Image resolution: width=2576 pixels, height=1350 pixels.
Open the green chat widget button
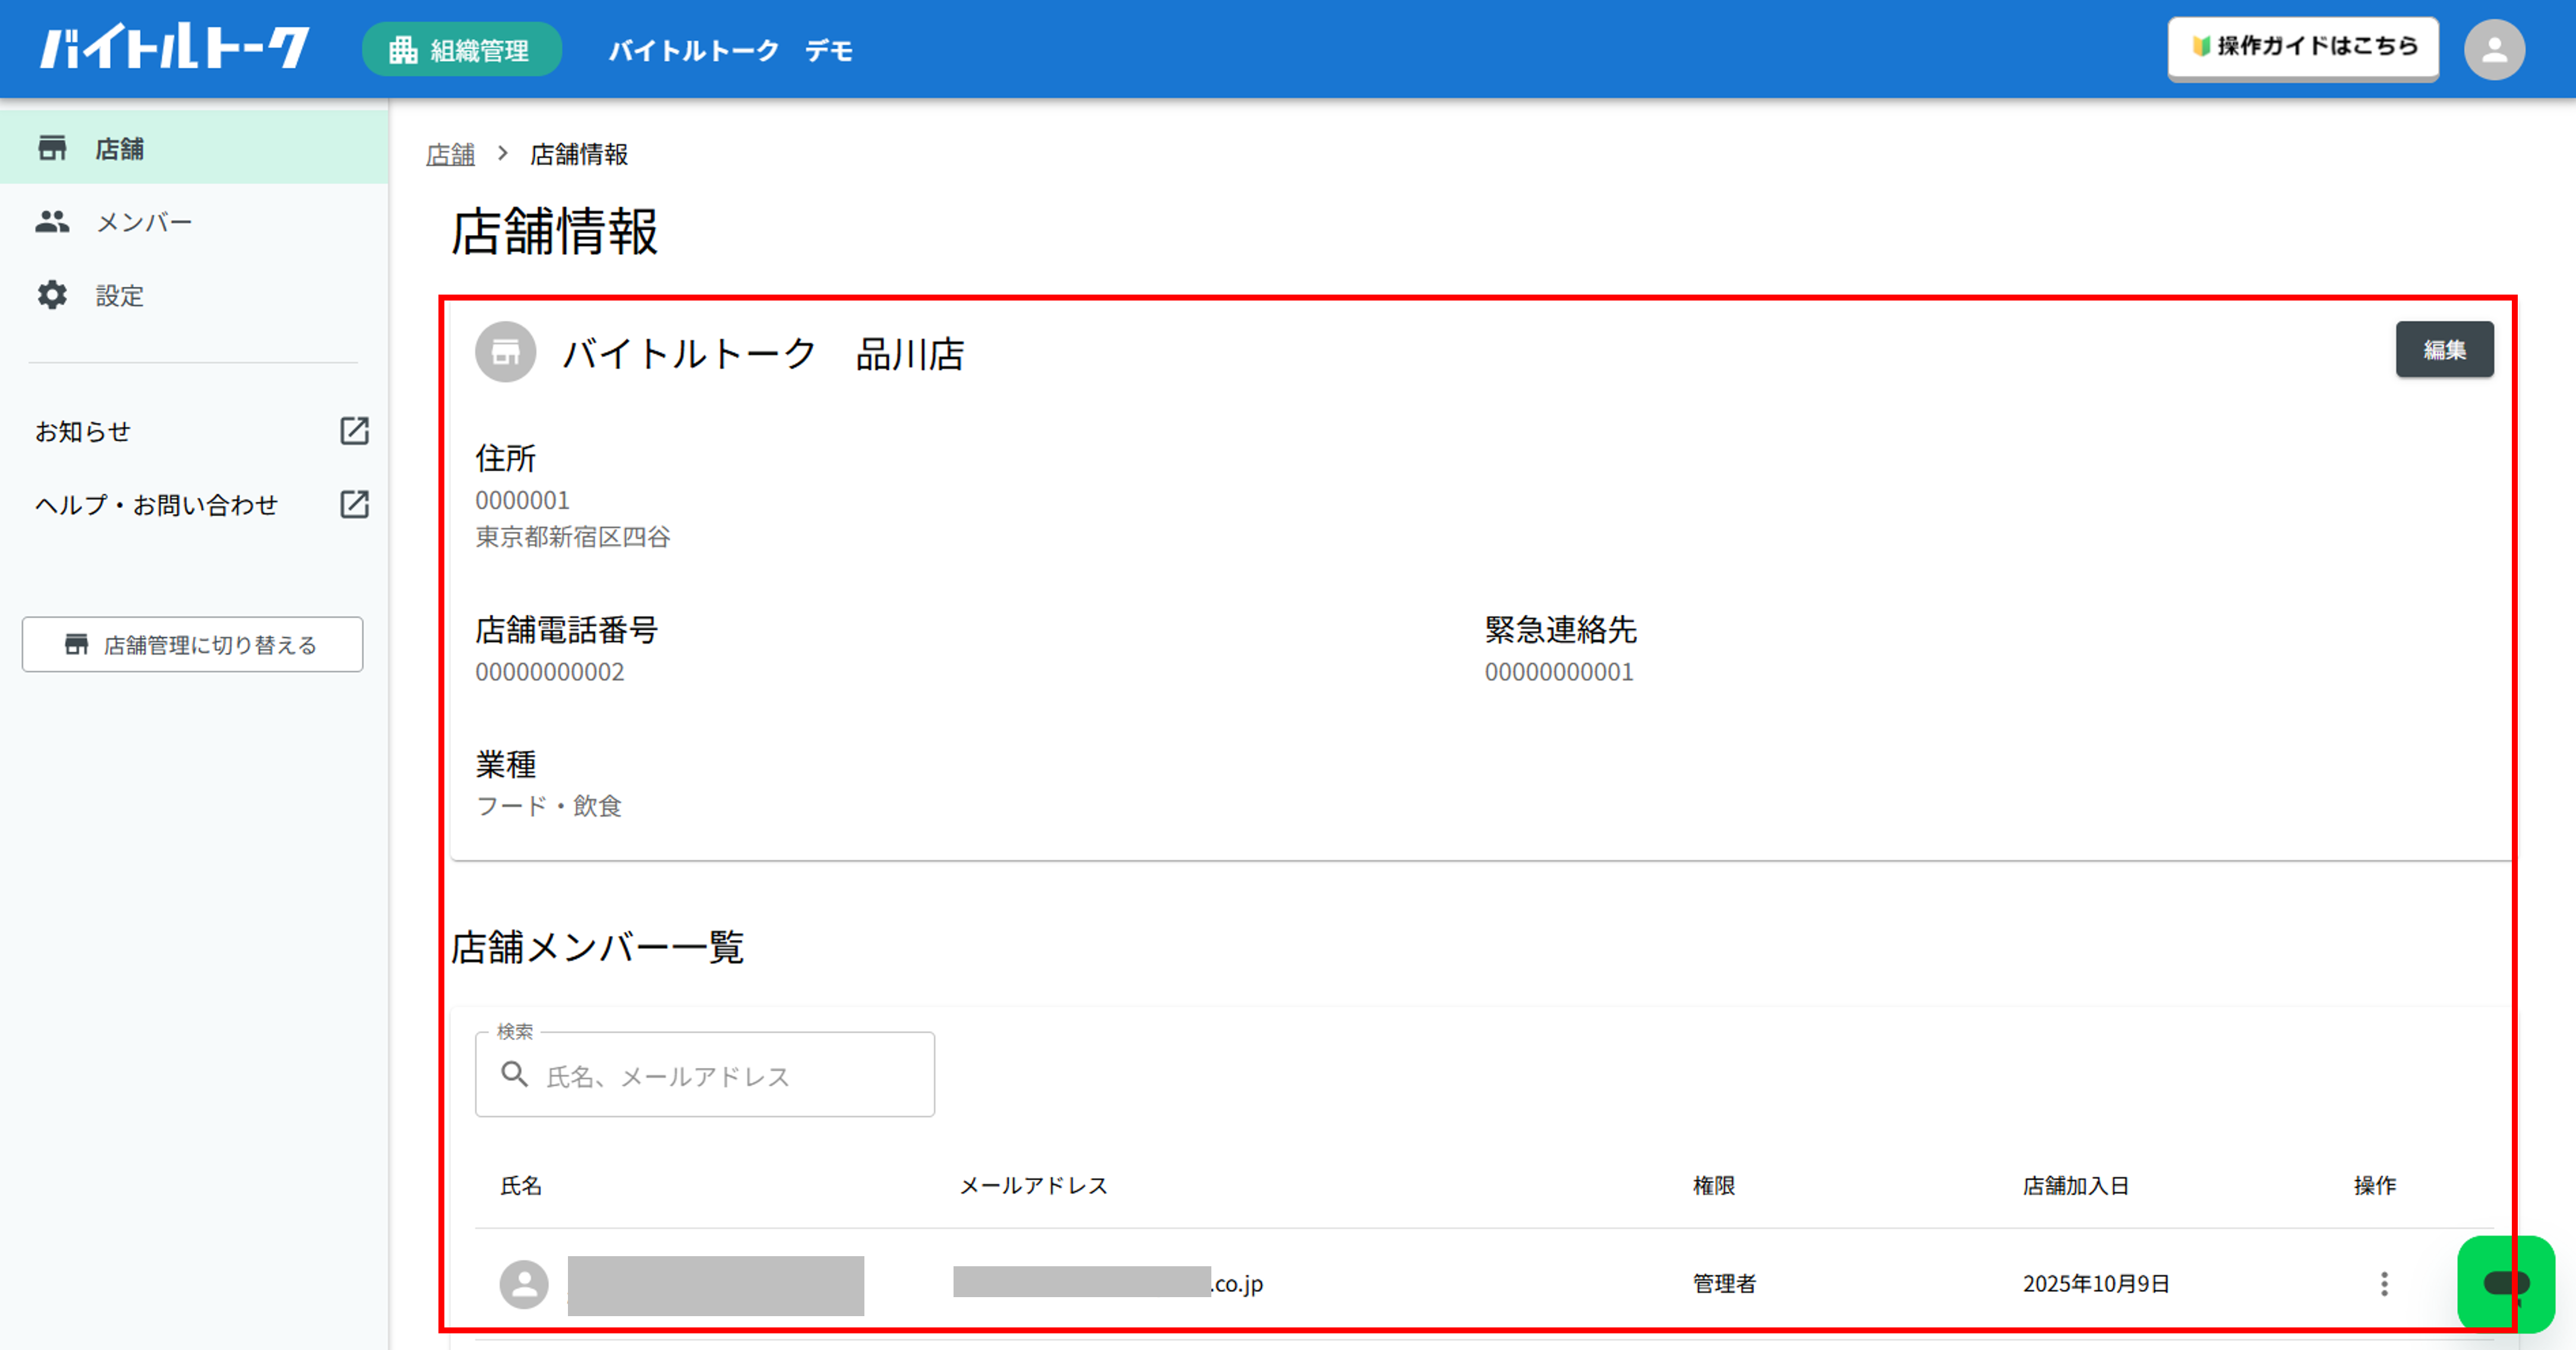[x=2506, y=1284]
